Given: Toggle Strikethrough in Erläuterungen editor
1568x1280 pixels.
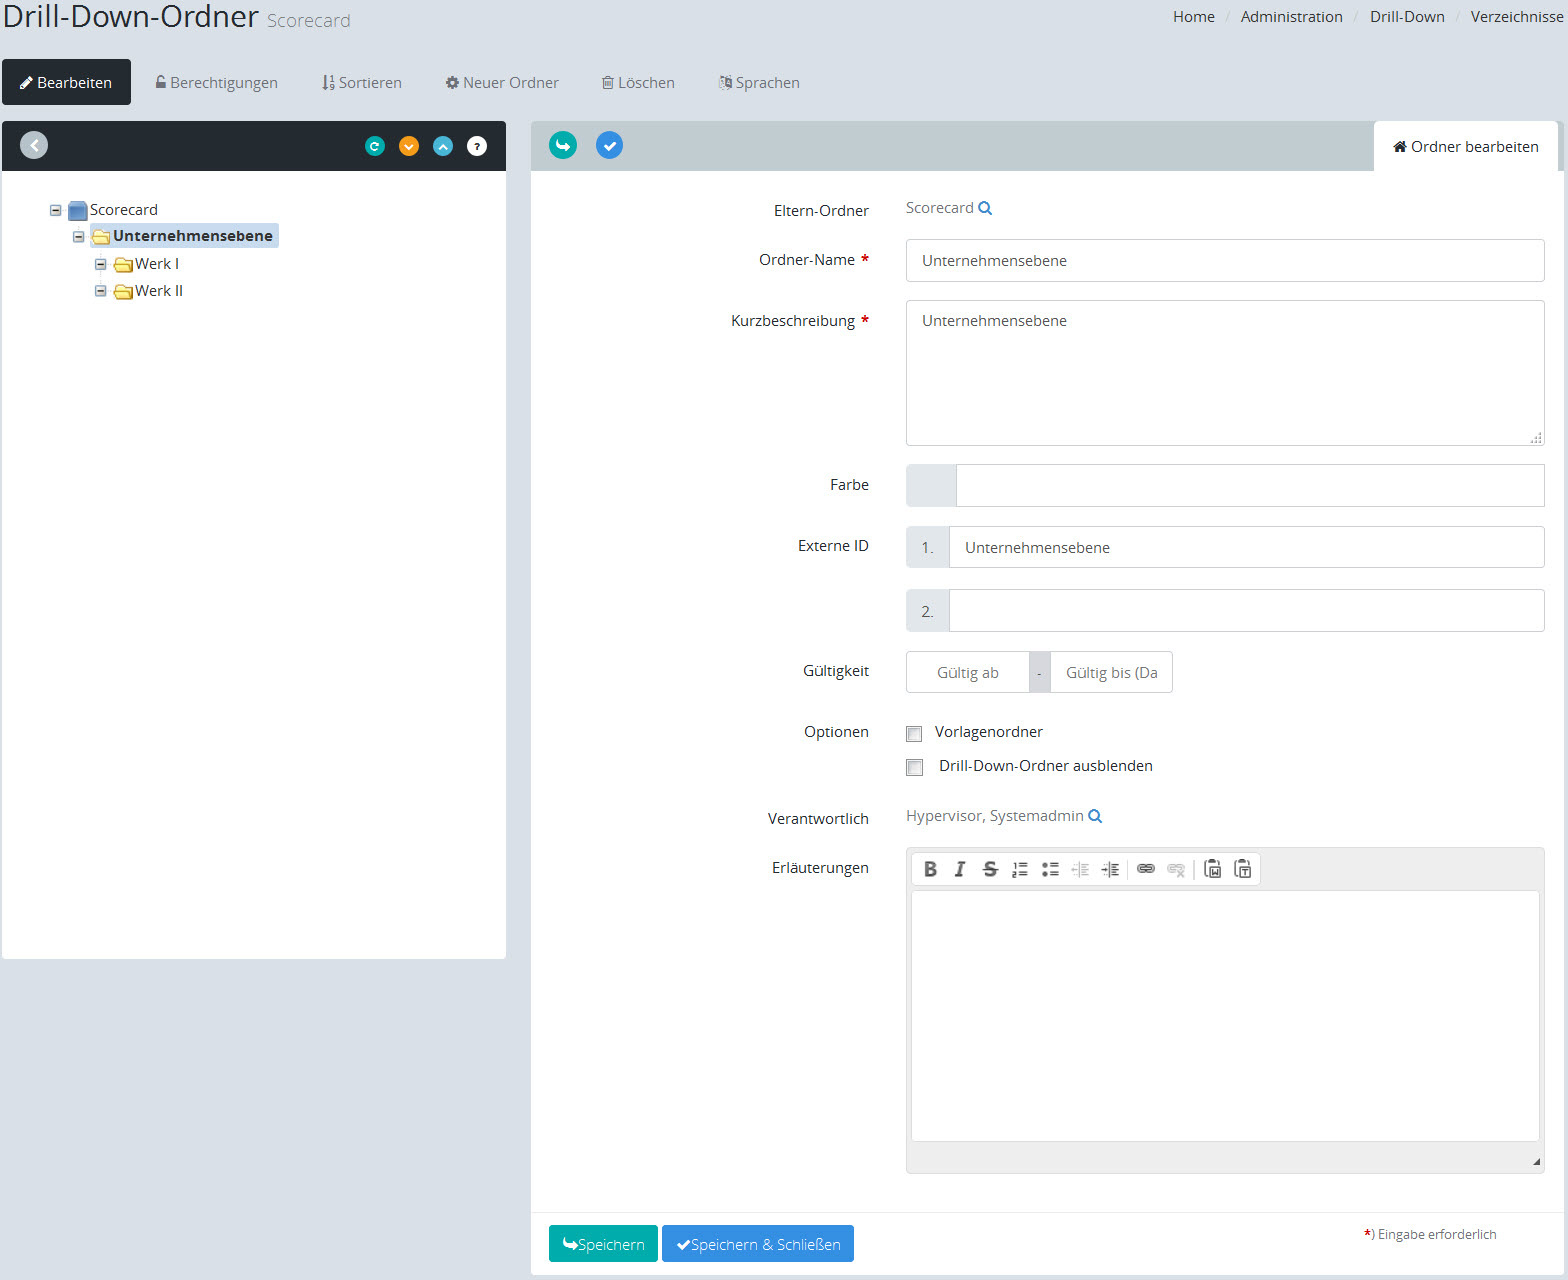Looking at the screenshot, I should [990, 869].
